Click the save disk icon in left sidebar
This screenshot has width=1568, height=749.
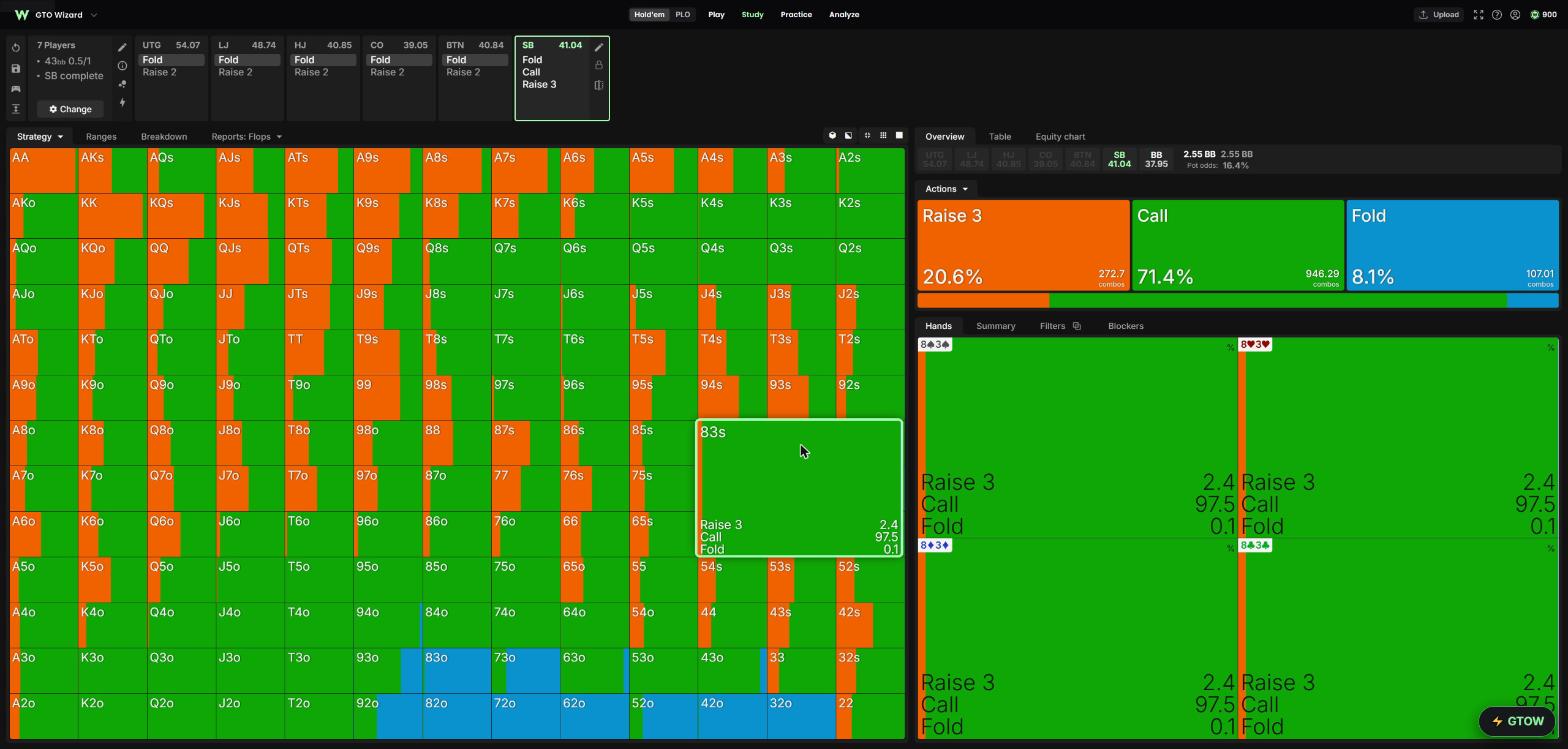tap(15, 69)
